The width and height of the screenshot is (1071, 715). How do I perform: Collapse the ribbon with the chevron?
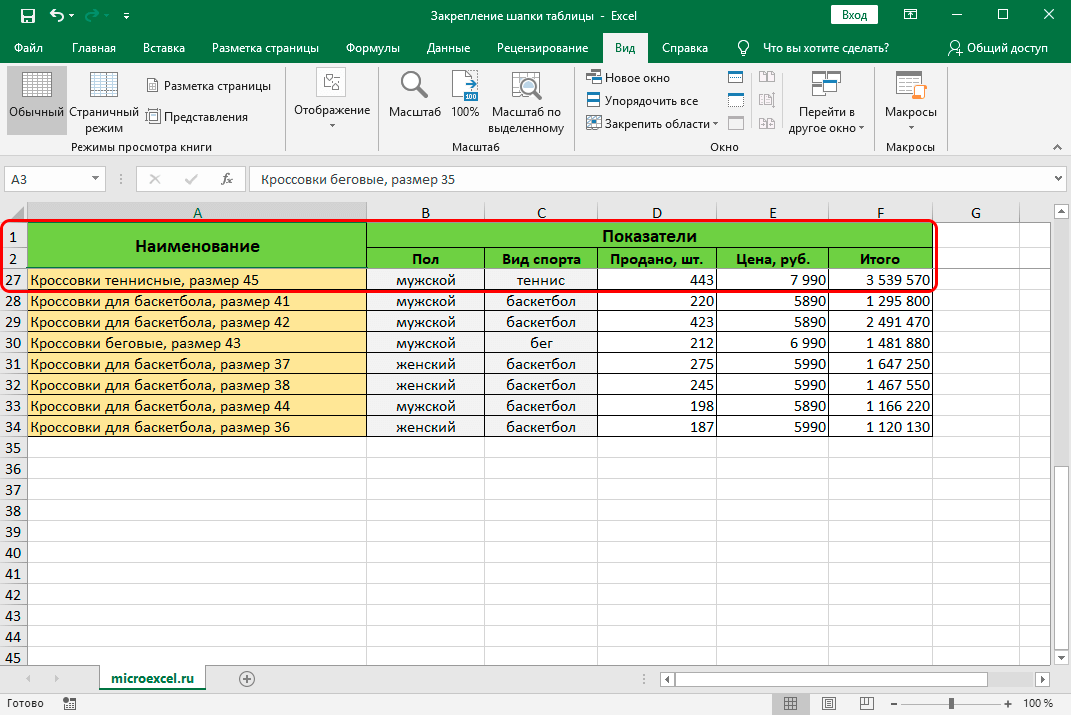pos(1057,147)
